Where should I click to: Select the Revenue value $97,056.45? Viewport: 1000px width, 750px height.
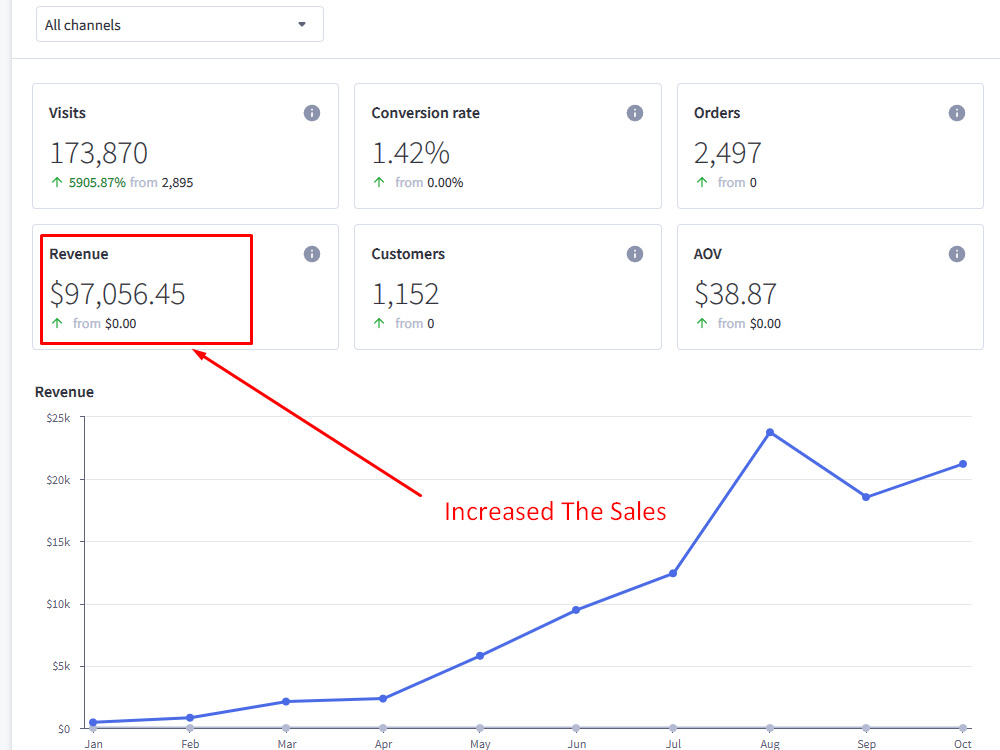point(117,295)
